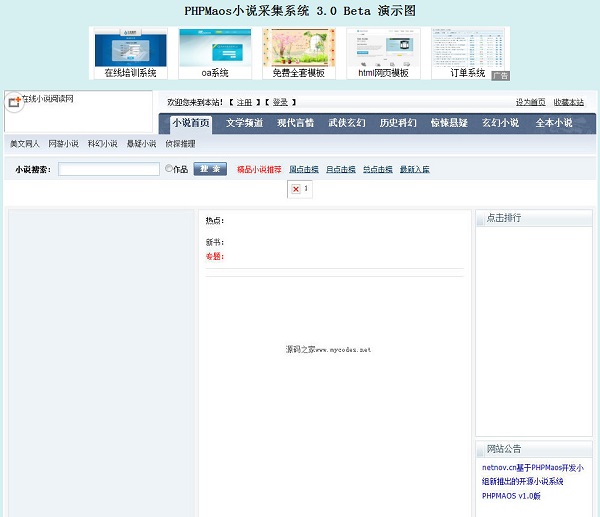This screenshot has width=600, height=517.
Task: Select the 作品 radio button
Action: (x=169, y=169)
